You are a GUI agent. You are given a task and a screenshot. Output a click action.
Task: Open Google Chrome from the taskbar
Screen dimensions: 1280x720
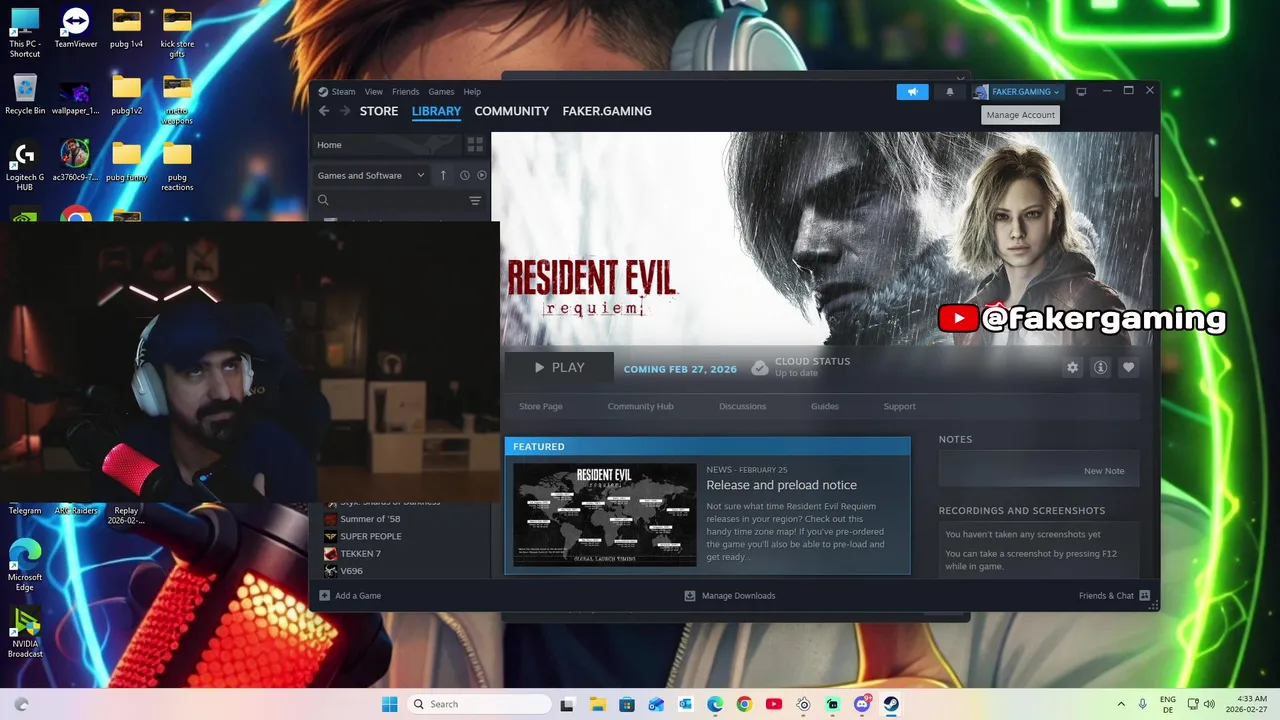point(744,704)
